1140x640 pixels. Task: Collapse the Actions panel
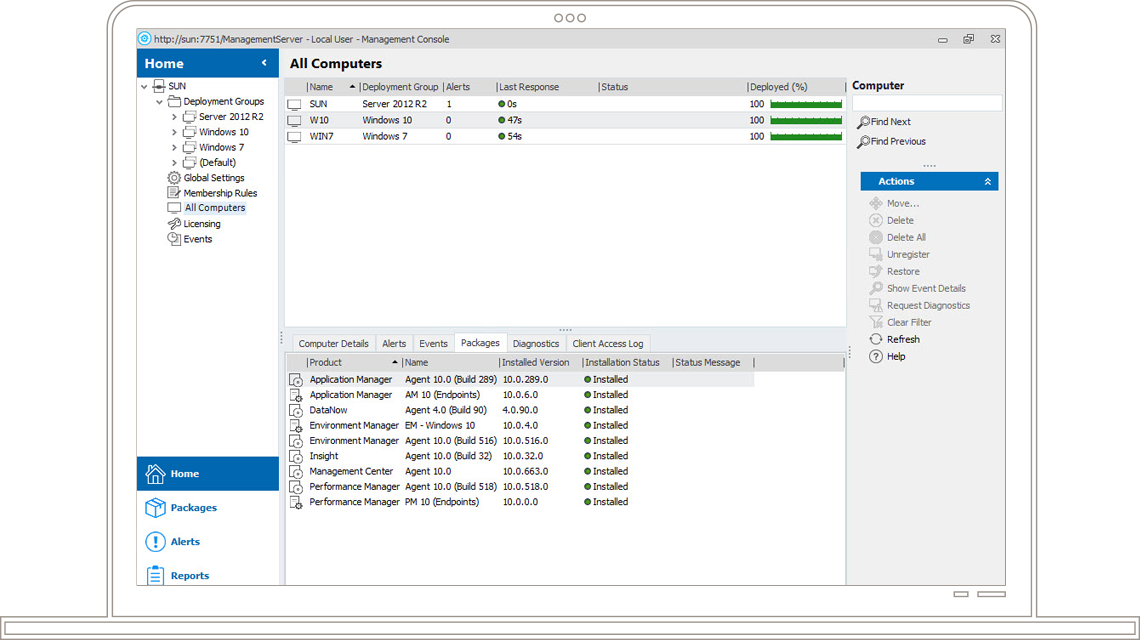click(987, 181)
